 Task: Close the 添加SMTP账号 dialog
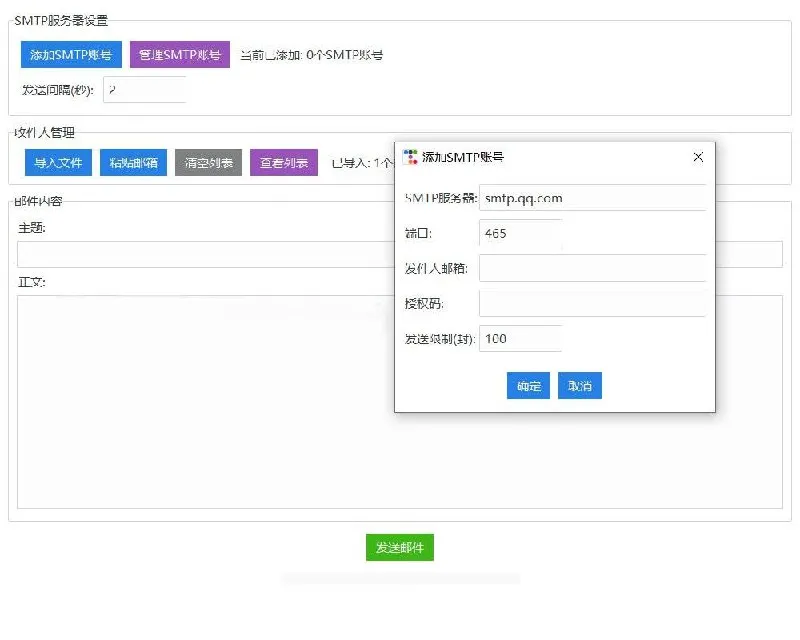697,157
